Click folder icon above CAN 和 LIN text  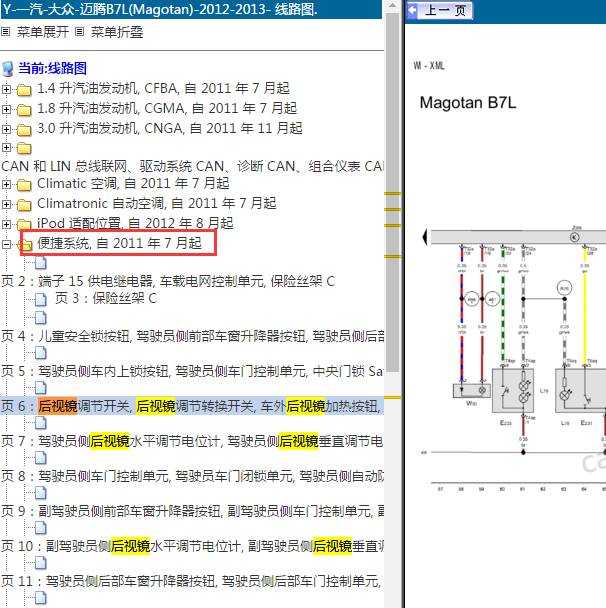pyautogui.click(x=24, y=148)
